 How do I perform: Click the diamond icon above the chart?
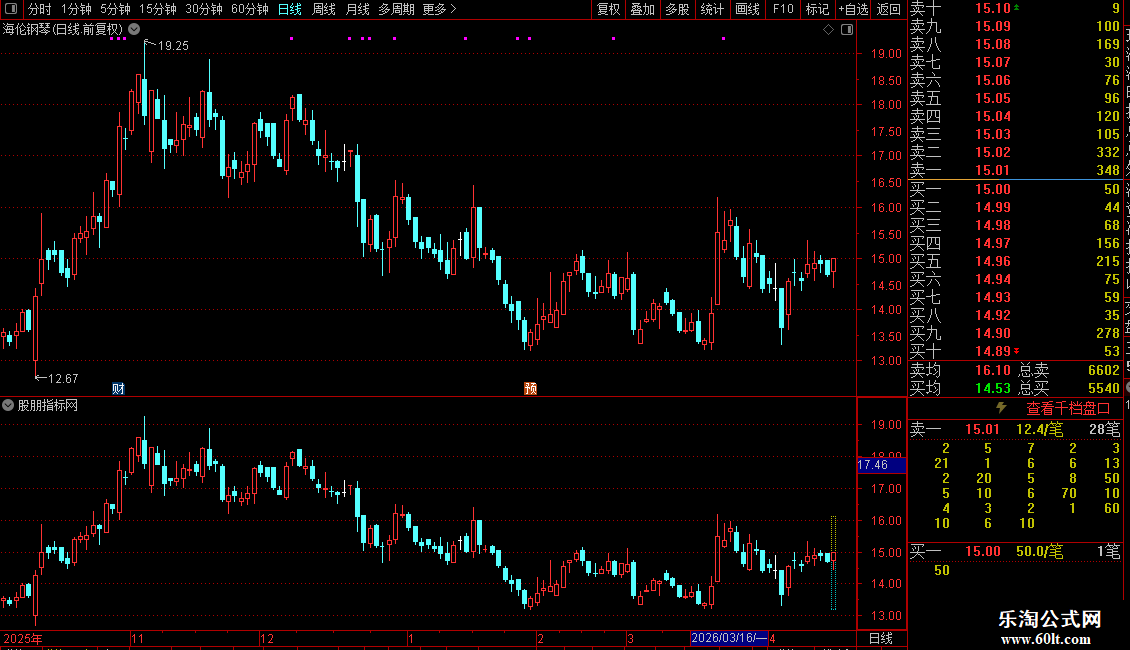(828, 30)
